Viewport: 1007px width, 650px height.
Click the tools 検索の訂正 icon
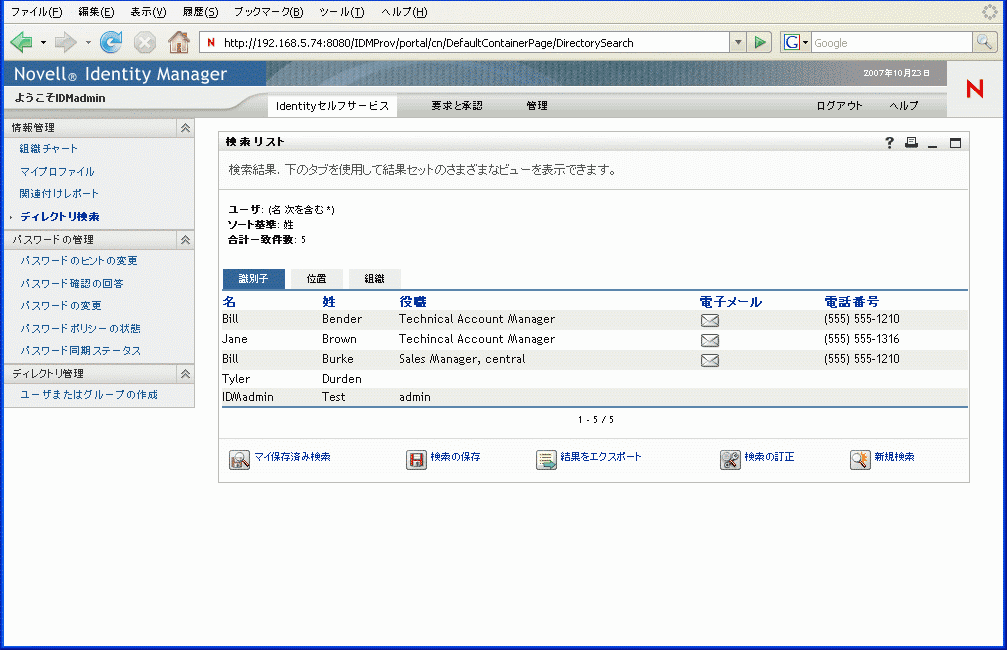(x=730, y=459)
